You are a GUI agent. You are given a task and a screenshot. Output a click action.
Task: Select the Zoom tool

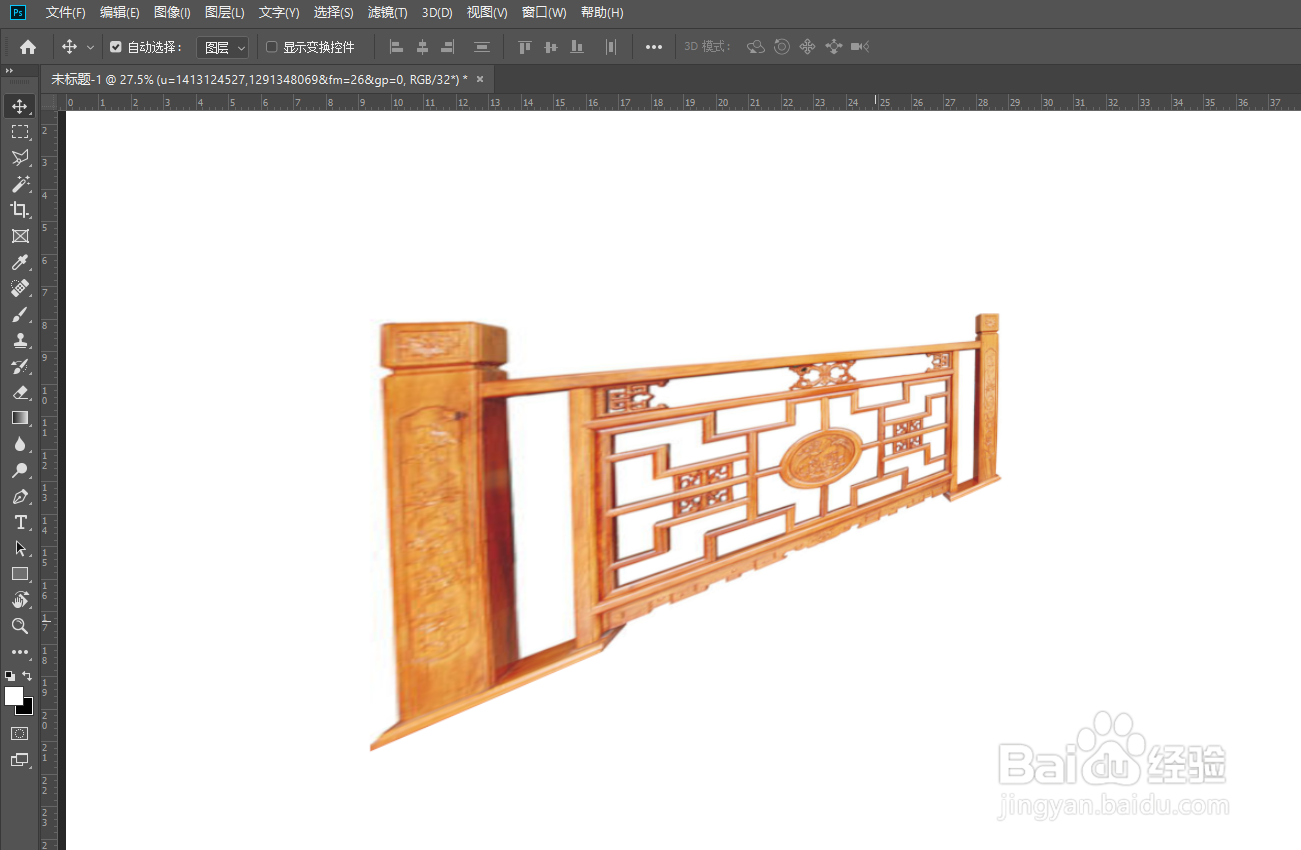pyautogui.click(x=20, y=626)
